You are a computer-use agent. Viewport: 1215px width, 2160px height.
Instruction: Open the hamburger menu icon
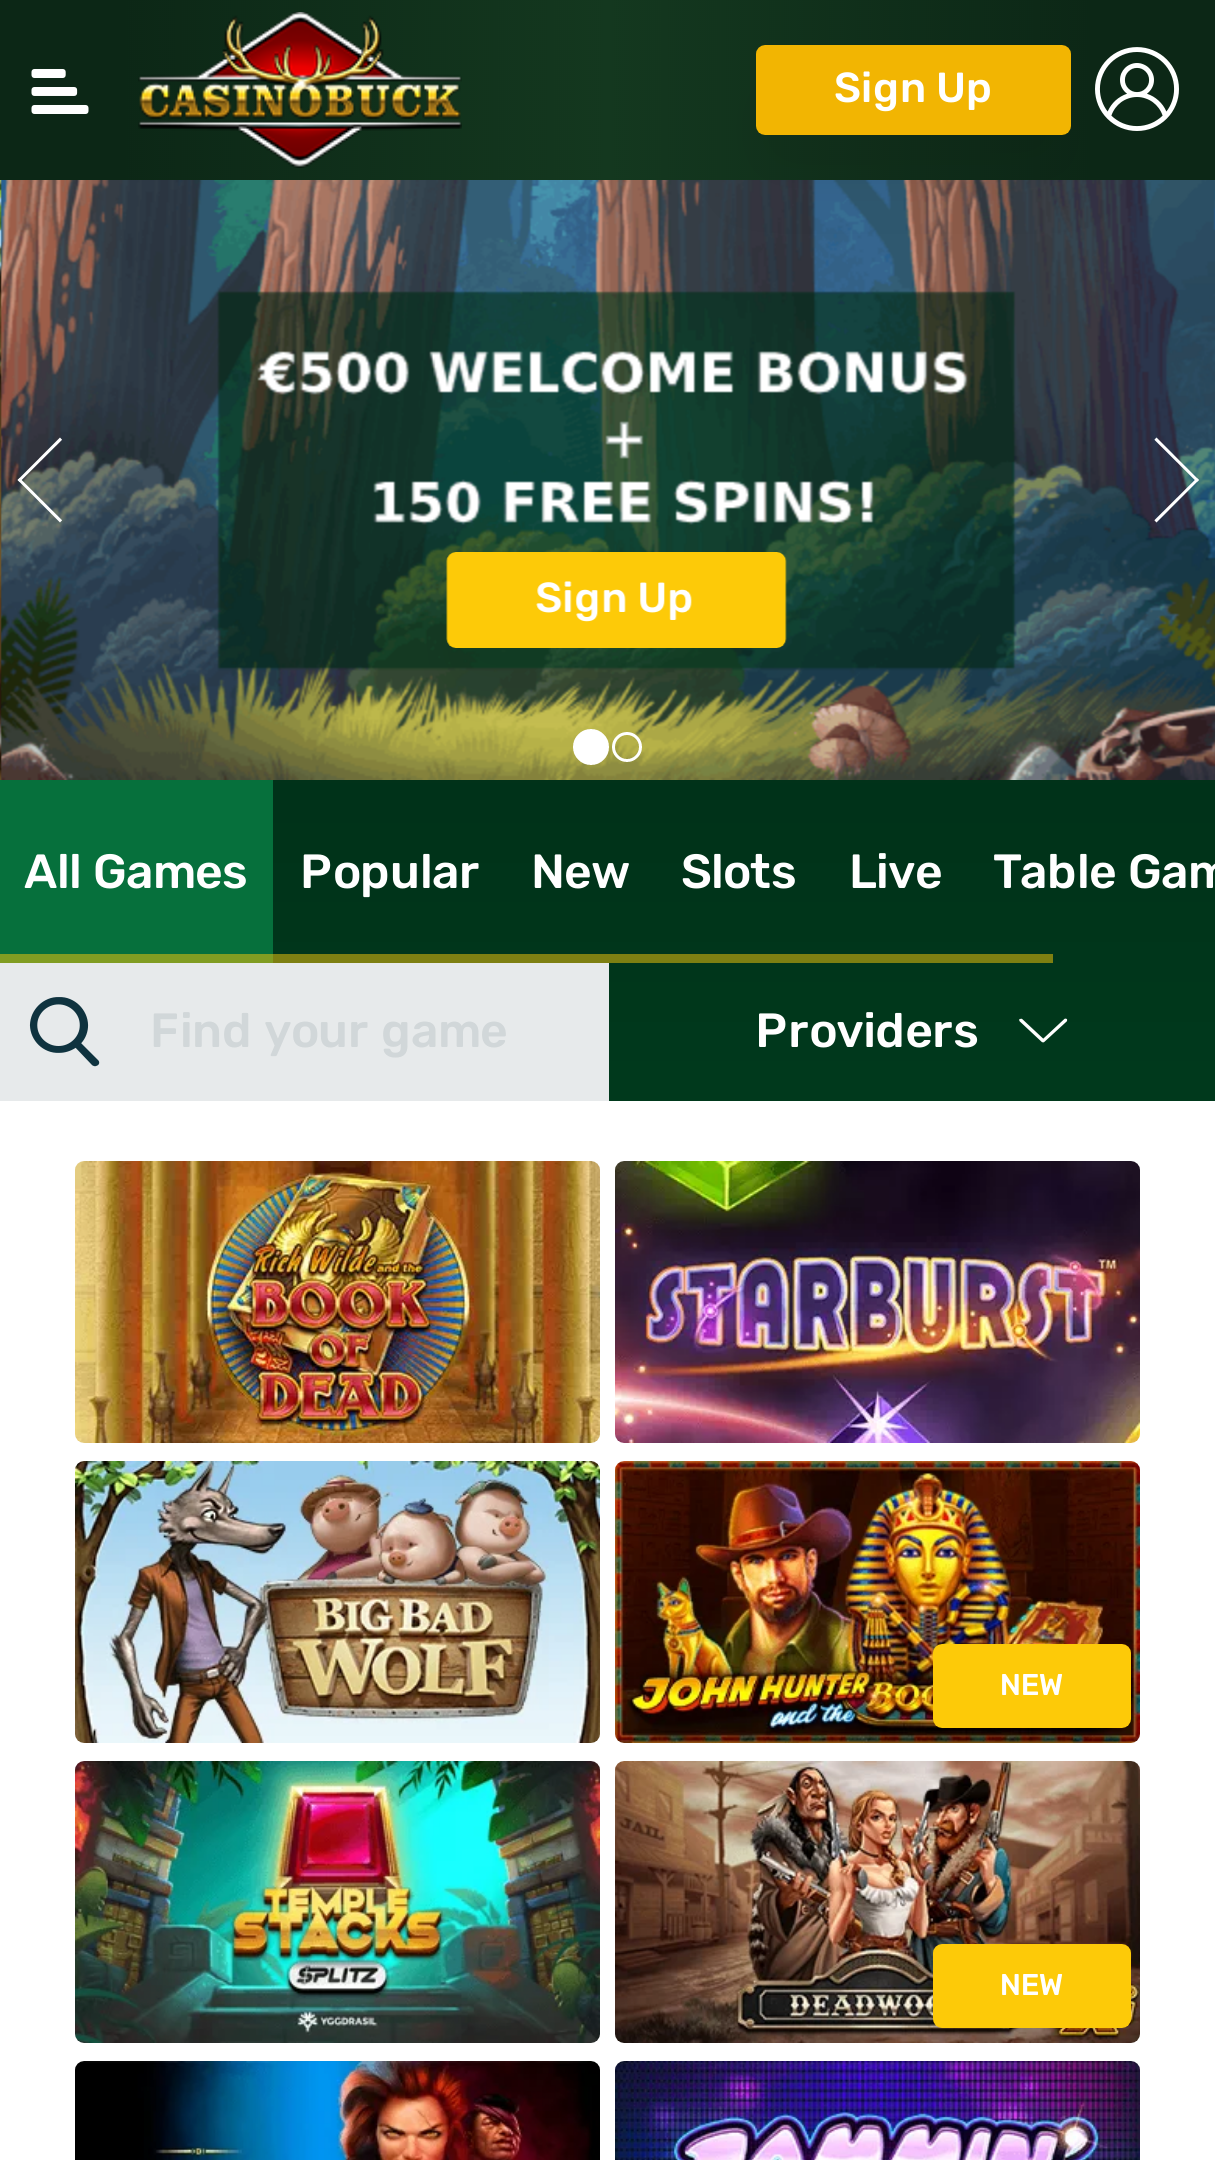59,91
